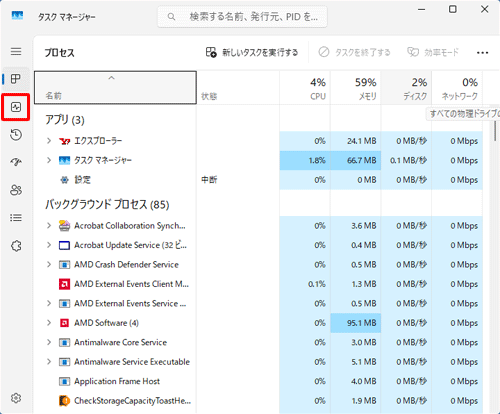Image resolution: width=500 pixels, height=414 pixels.
Task: Expand the エクスプローラー process group
Action: tap(49, 141)
